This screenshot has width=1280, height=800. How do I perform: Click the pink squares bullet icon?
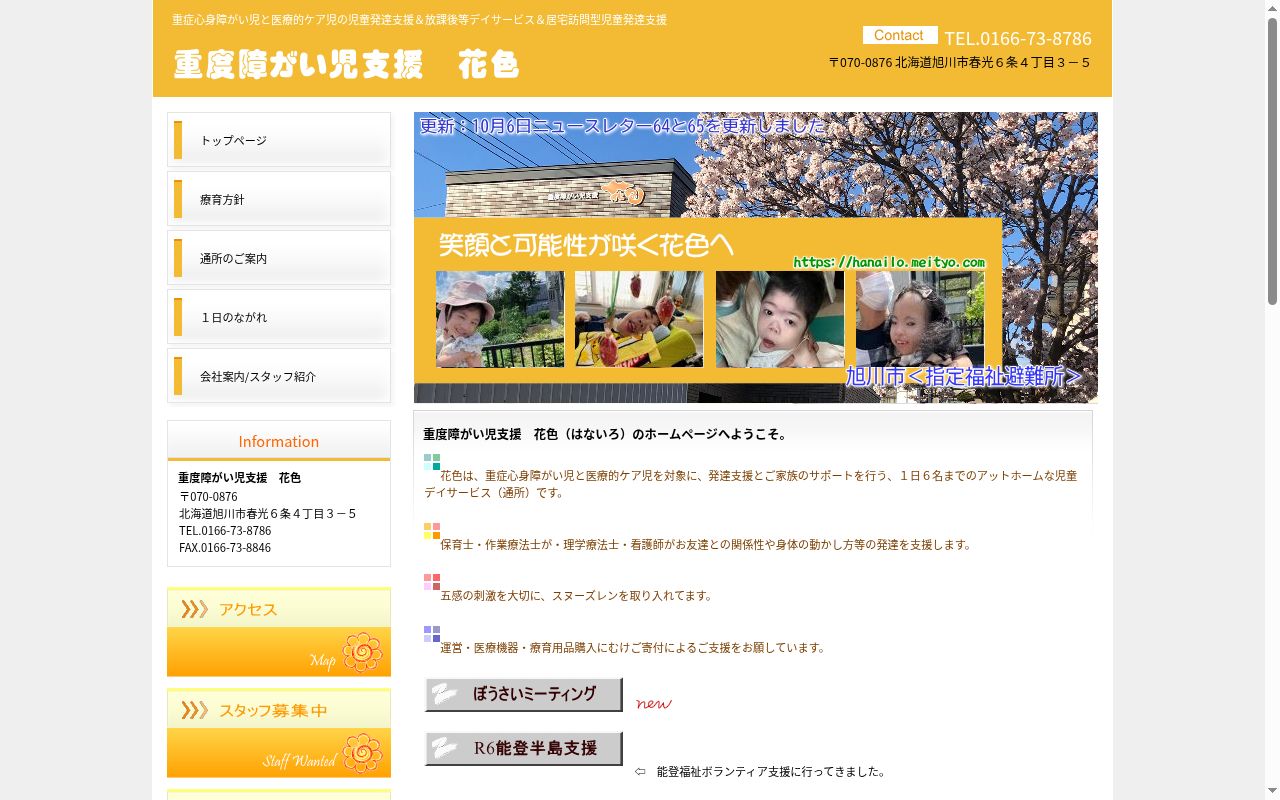(432, 582)
